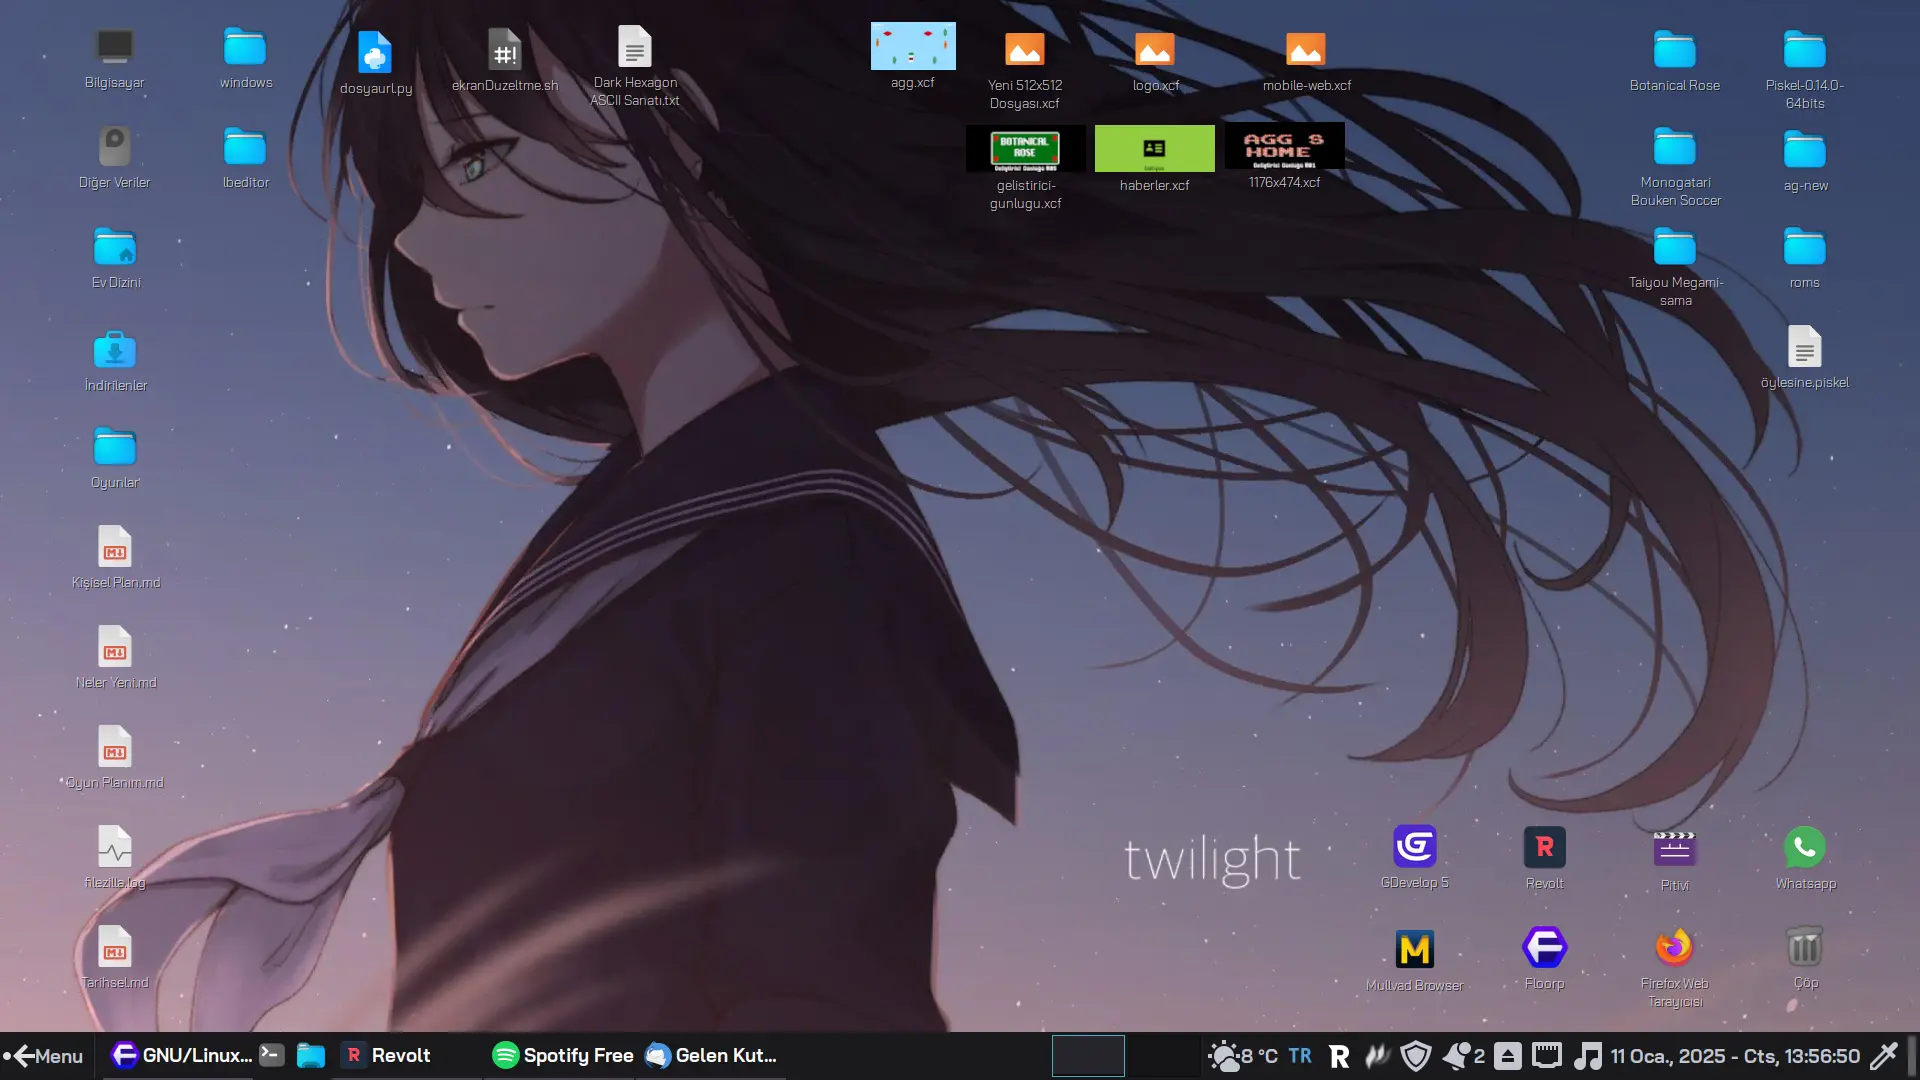Viewport: 1920px width, 1080px height.
Task: Switch to GNU/Linux Floorp taskbar window
Action: [x=181, y=1056]
